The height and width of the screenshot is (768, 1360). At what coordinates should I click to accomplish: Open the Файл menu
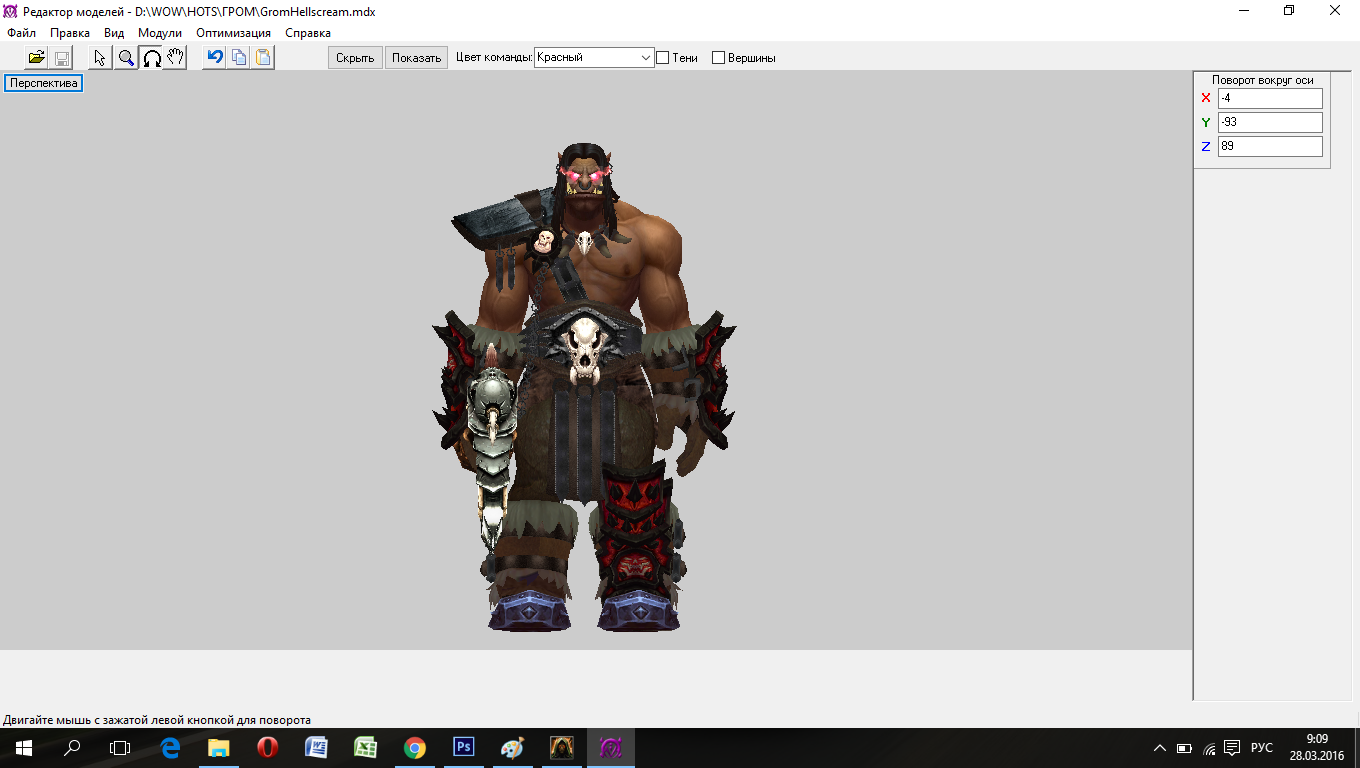click(x=21, y=33)
